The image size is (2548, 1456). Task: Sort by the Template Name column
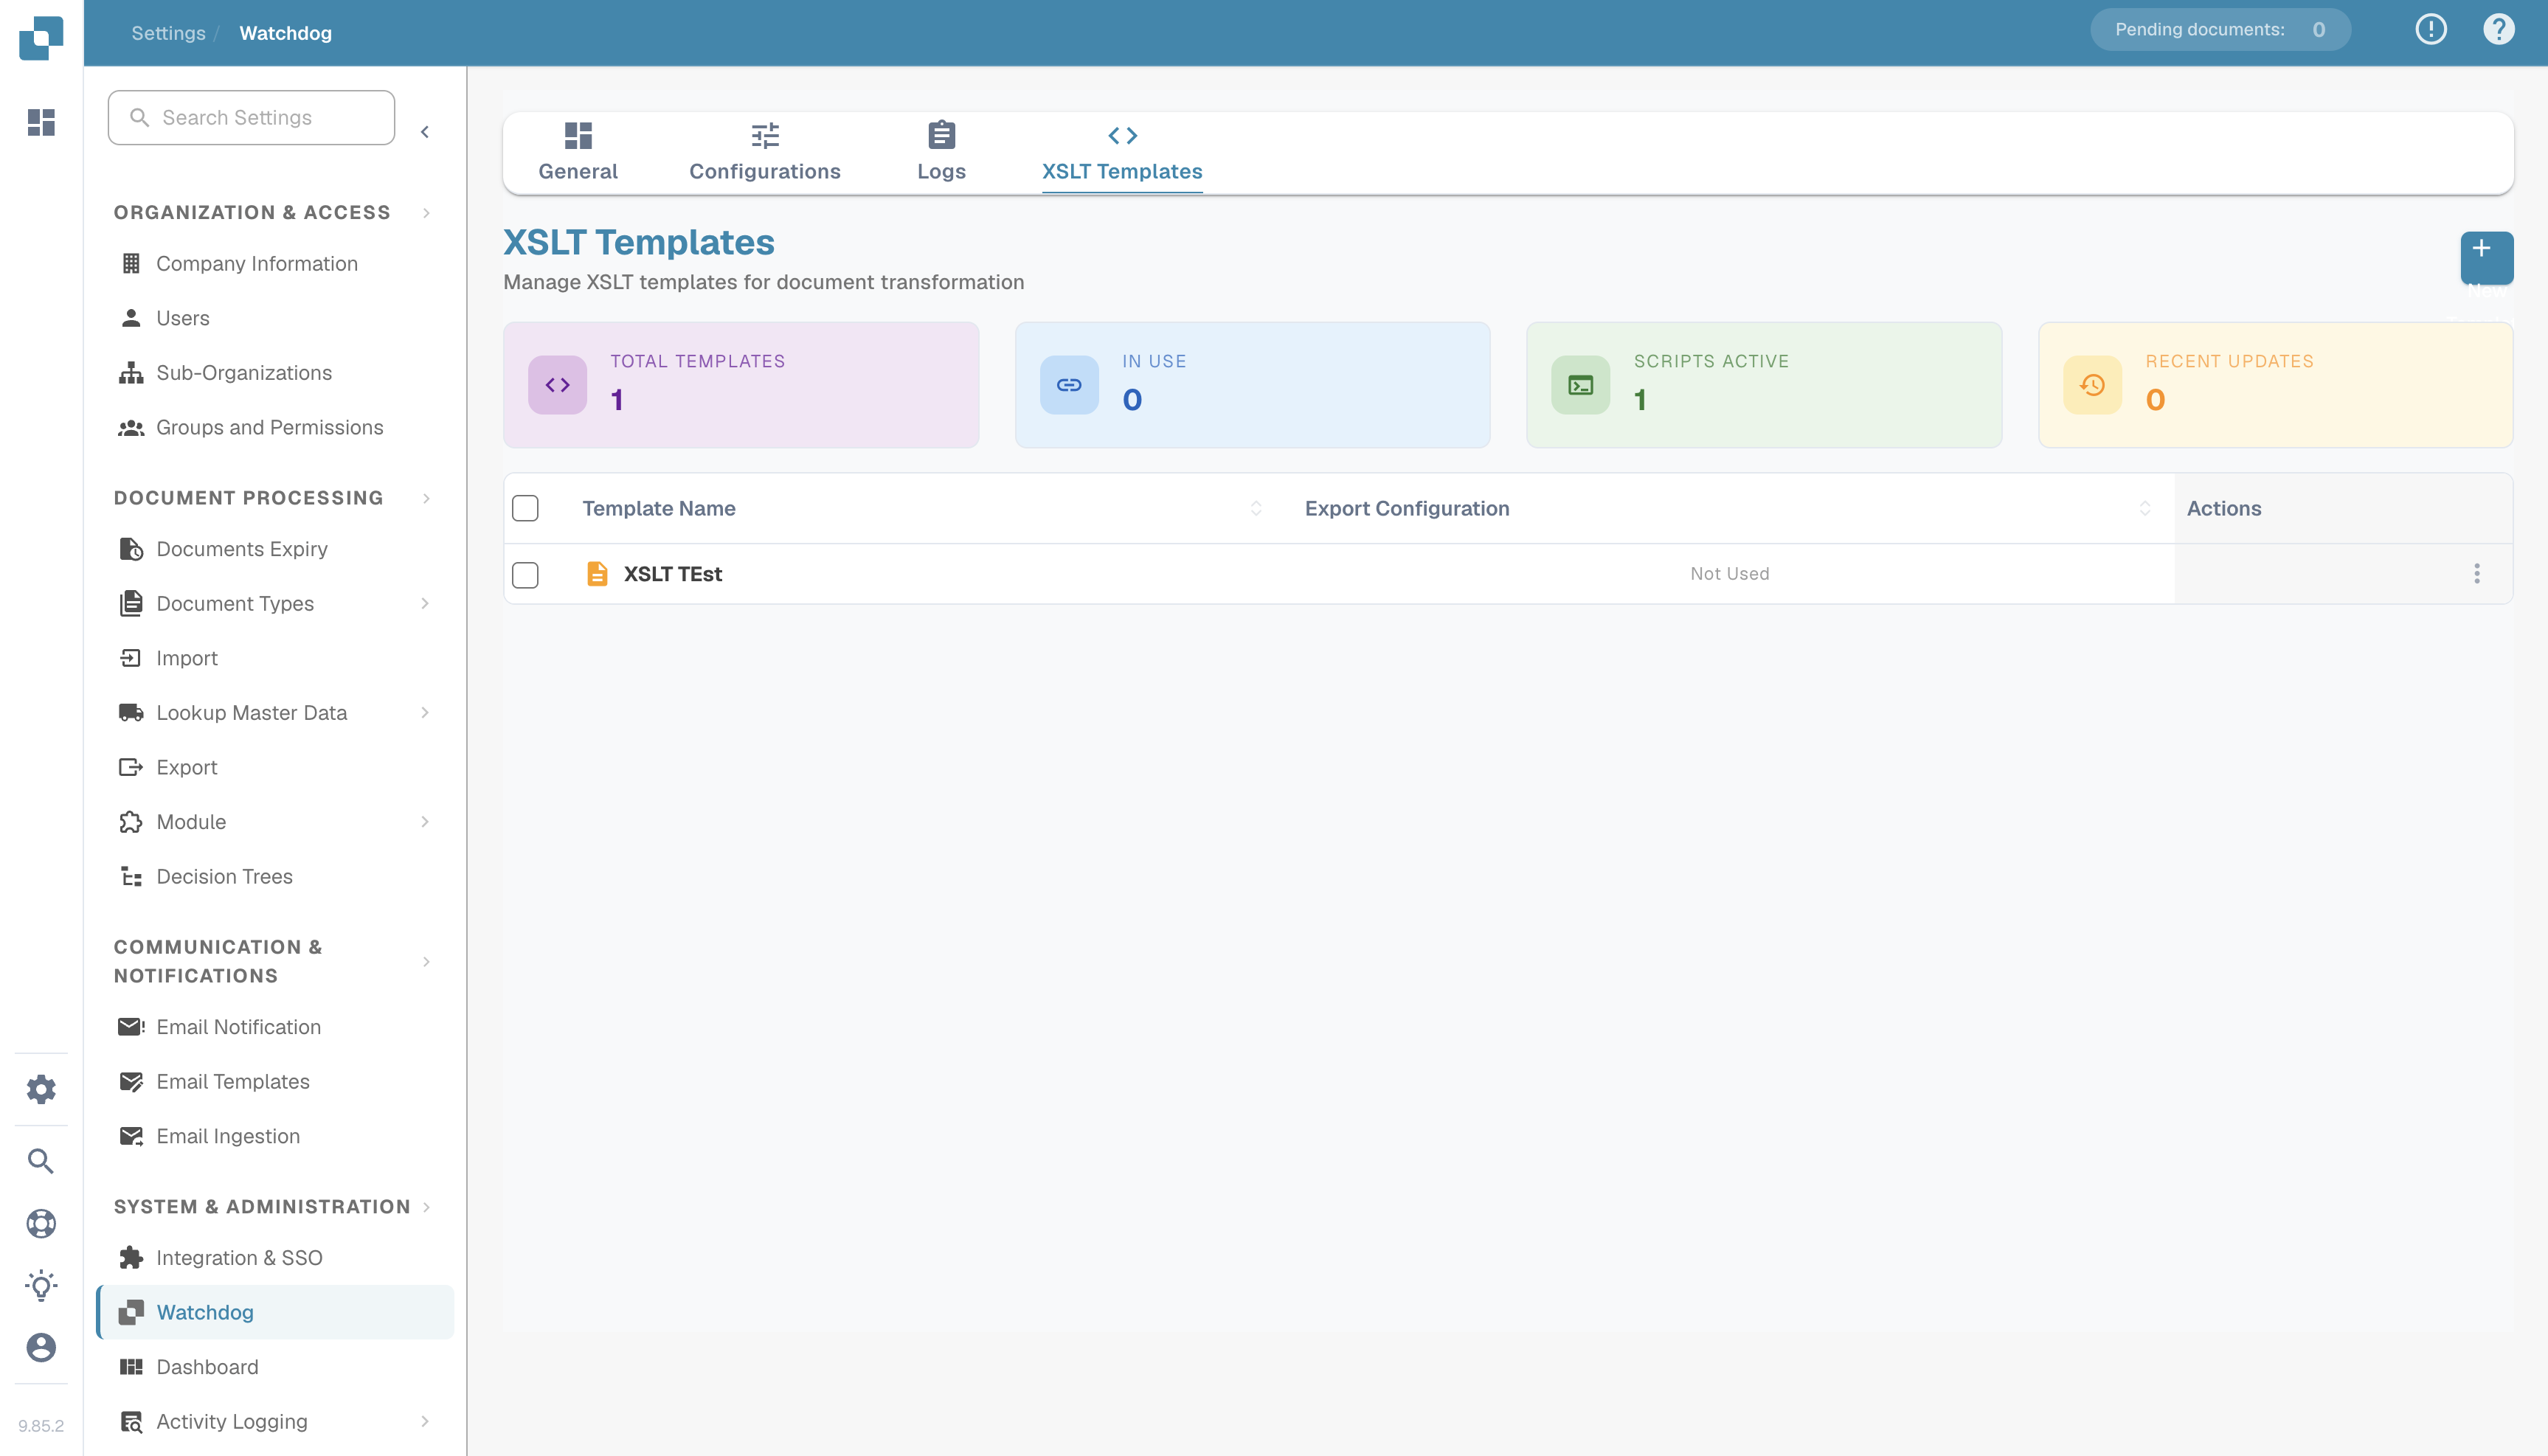(x=1256, y=508)
